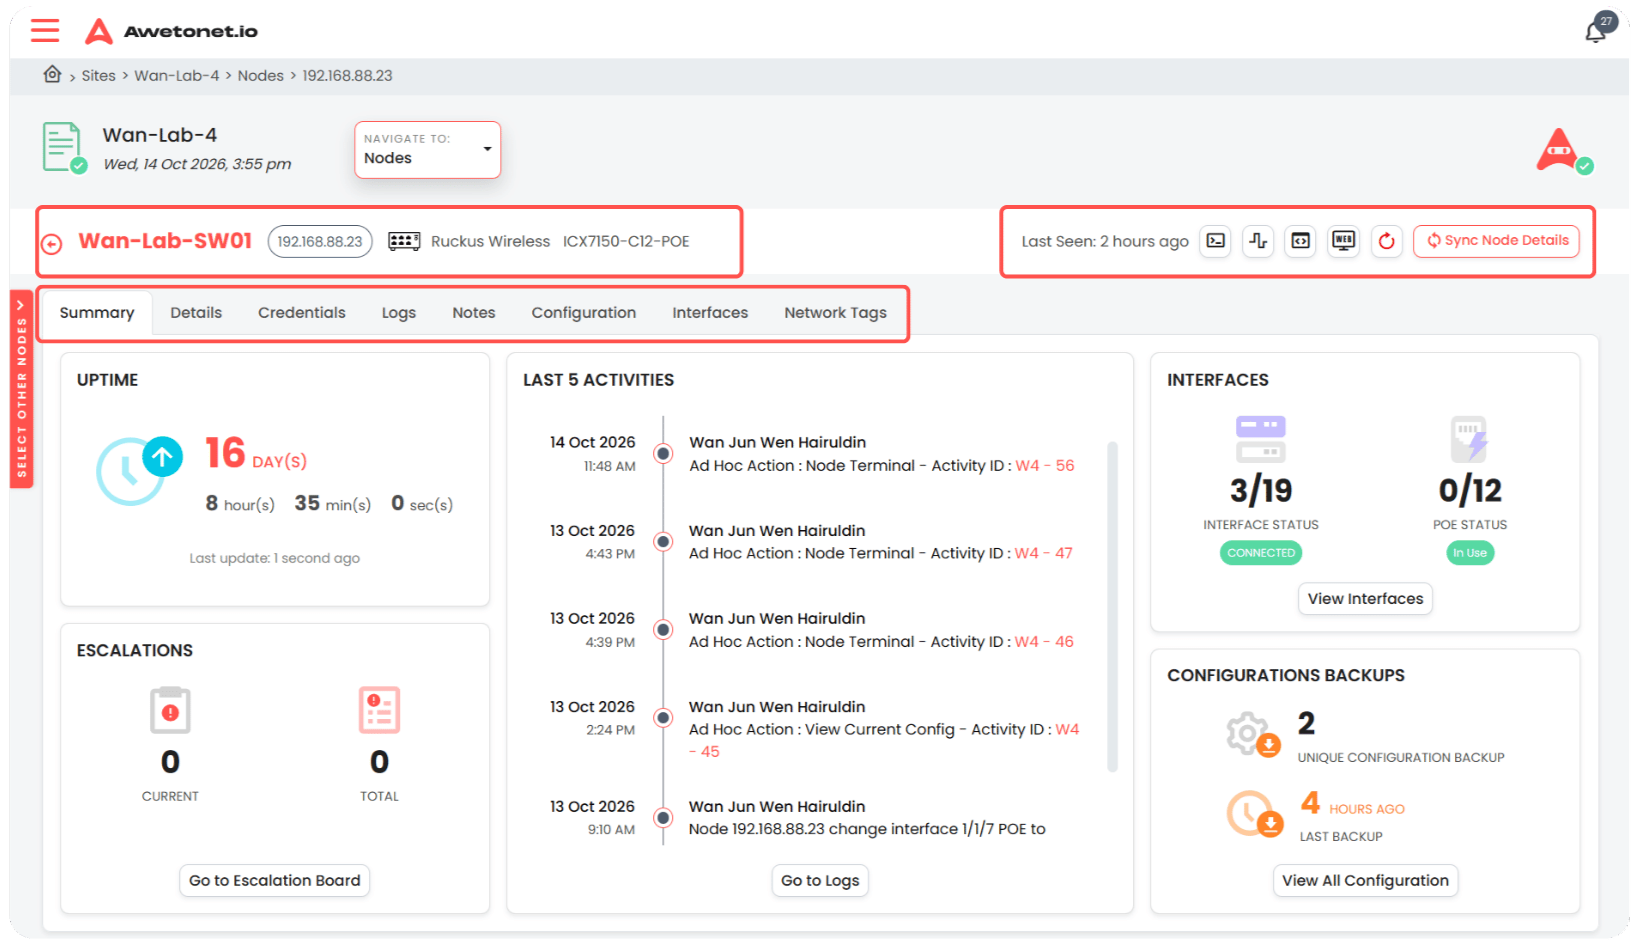Open notifications bell with 27 badge

1597,31
